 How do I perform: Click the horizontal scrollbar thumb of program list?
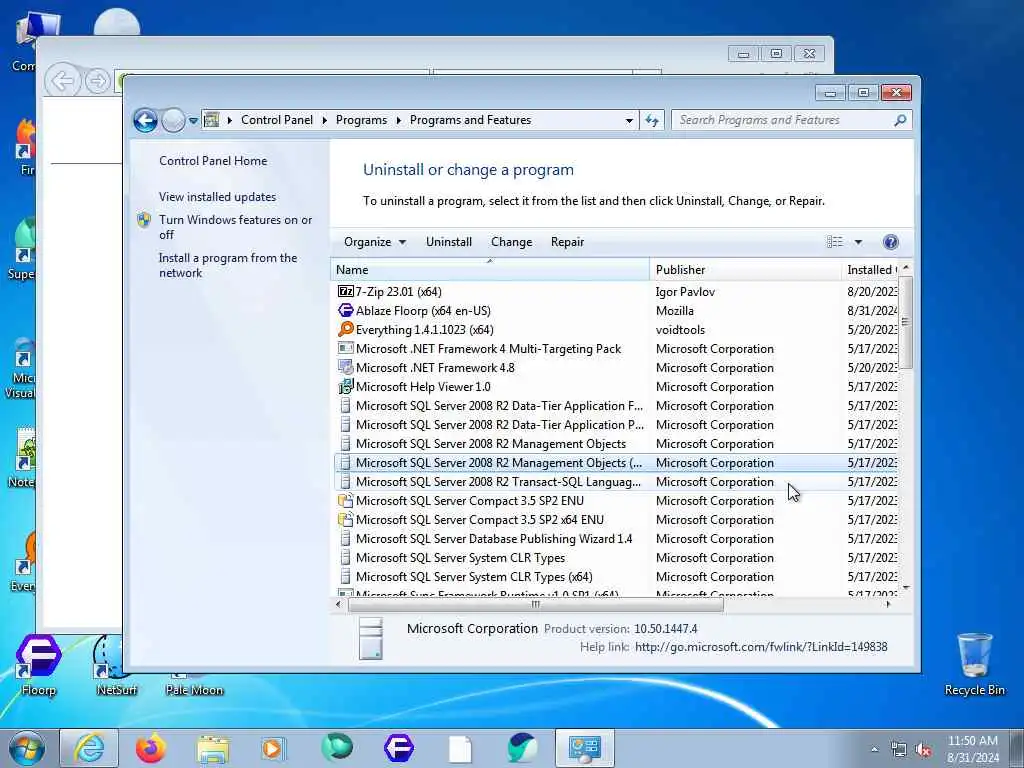536,605
